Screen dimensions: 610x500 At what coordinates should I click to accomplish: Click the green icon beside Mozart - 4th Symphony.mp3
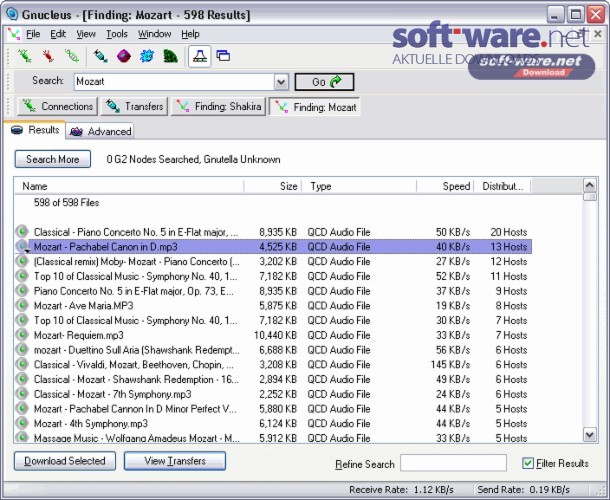click(x=22, y=423)
